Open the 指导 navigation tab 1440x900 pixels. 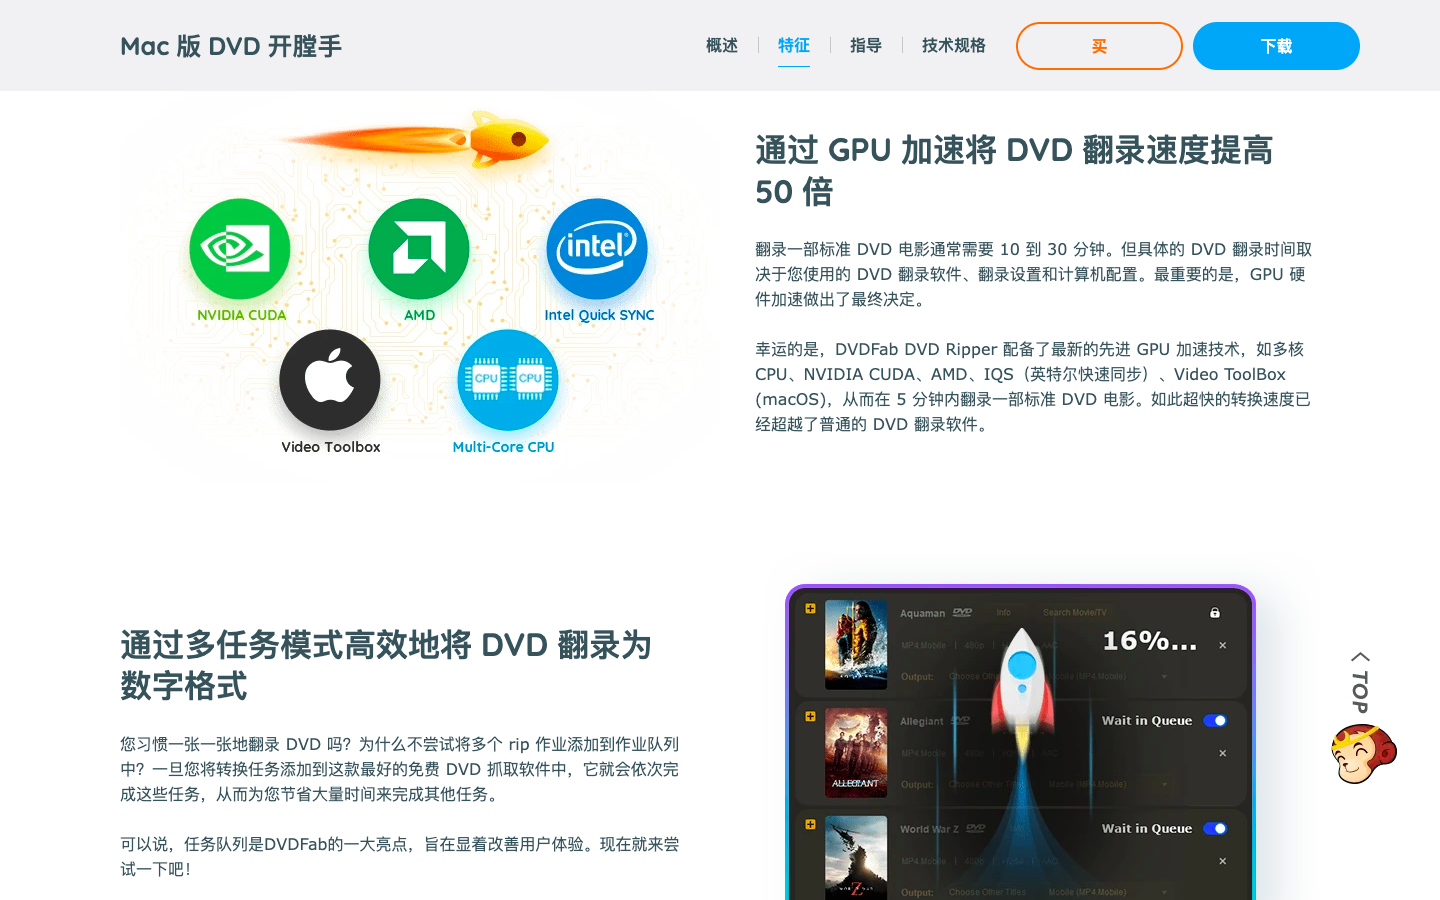866,45
